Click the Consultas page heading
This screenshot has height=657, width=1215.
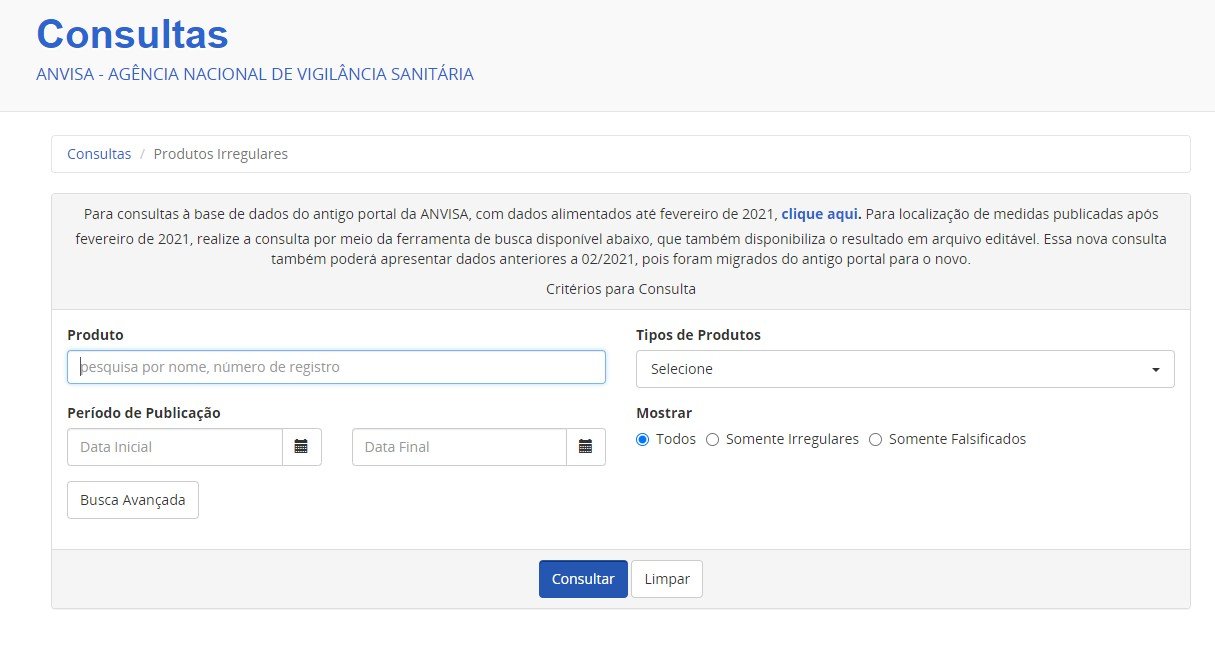[131, 34]
